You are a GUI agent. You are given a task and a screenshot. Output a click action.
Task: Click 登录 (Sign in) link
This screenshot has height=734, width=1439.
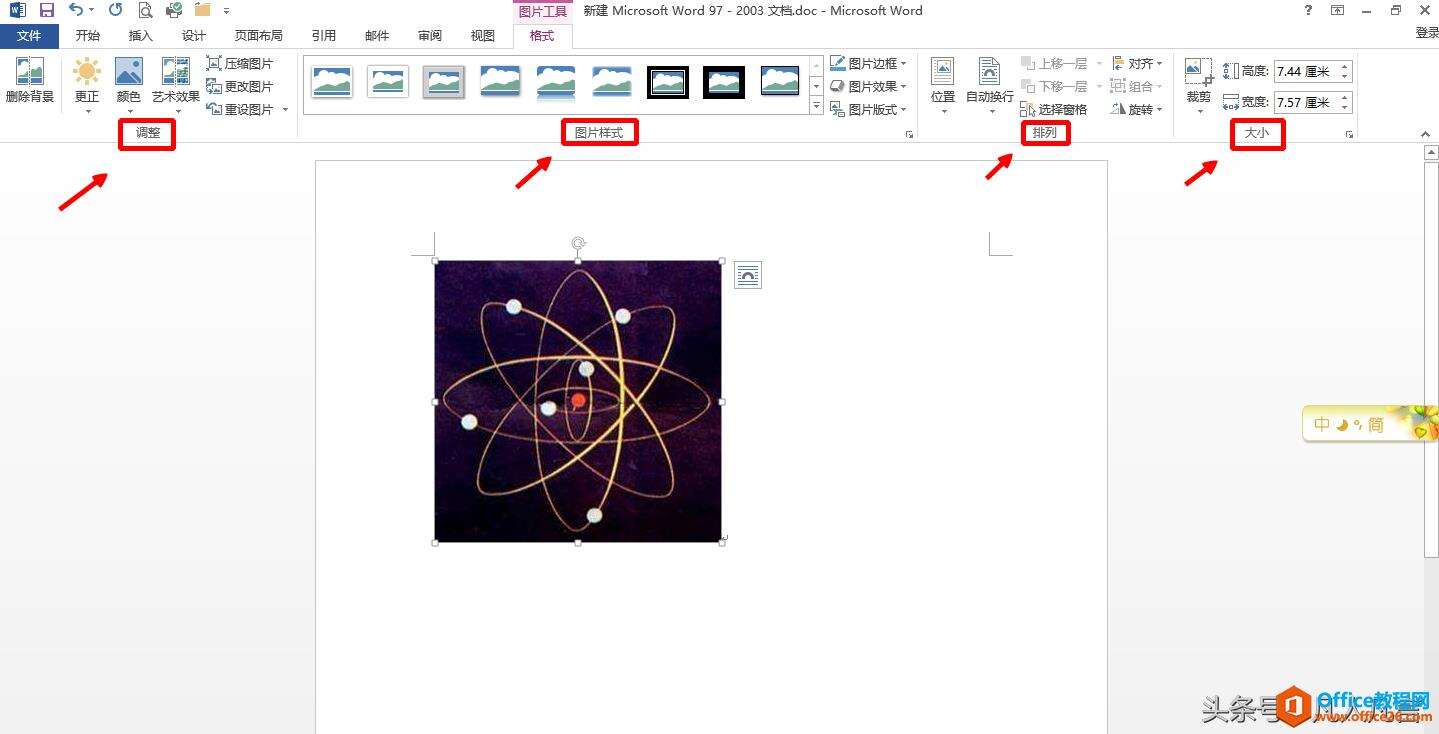tap(1427, 33)
